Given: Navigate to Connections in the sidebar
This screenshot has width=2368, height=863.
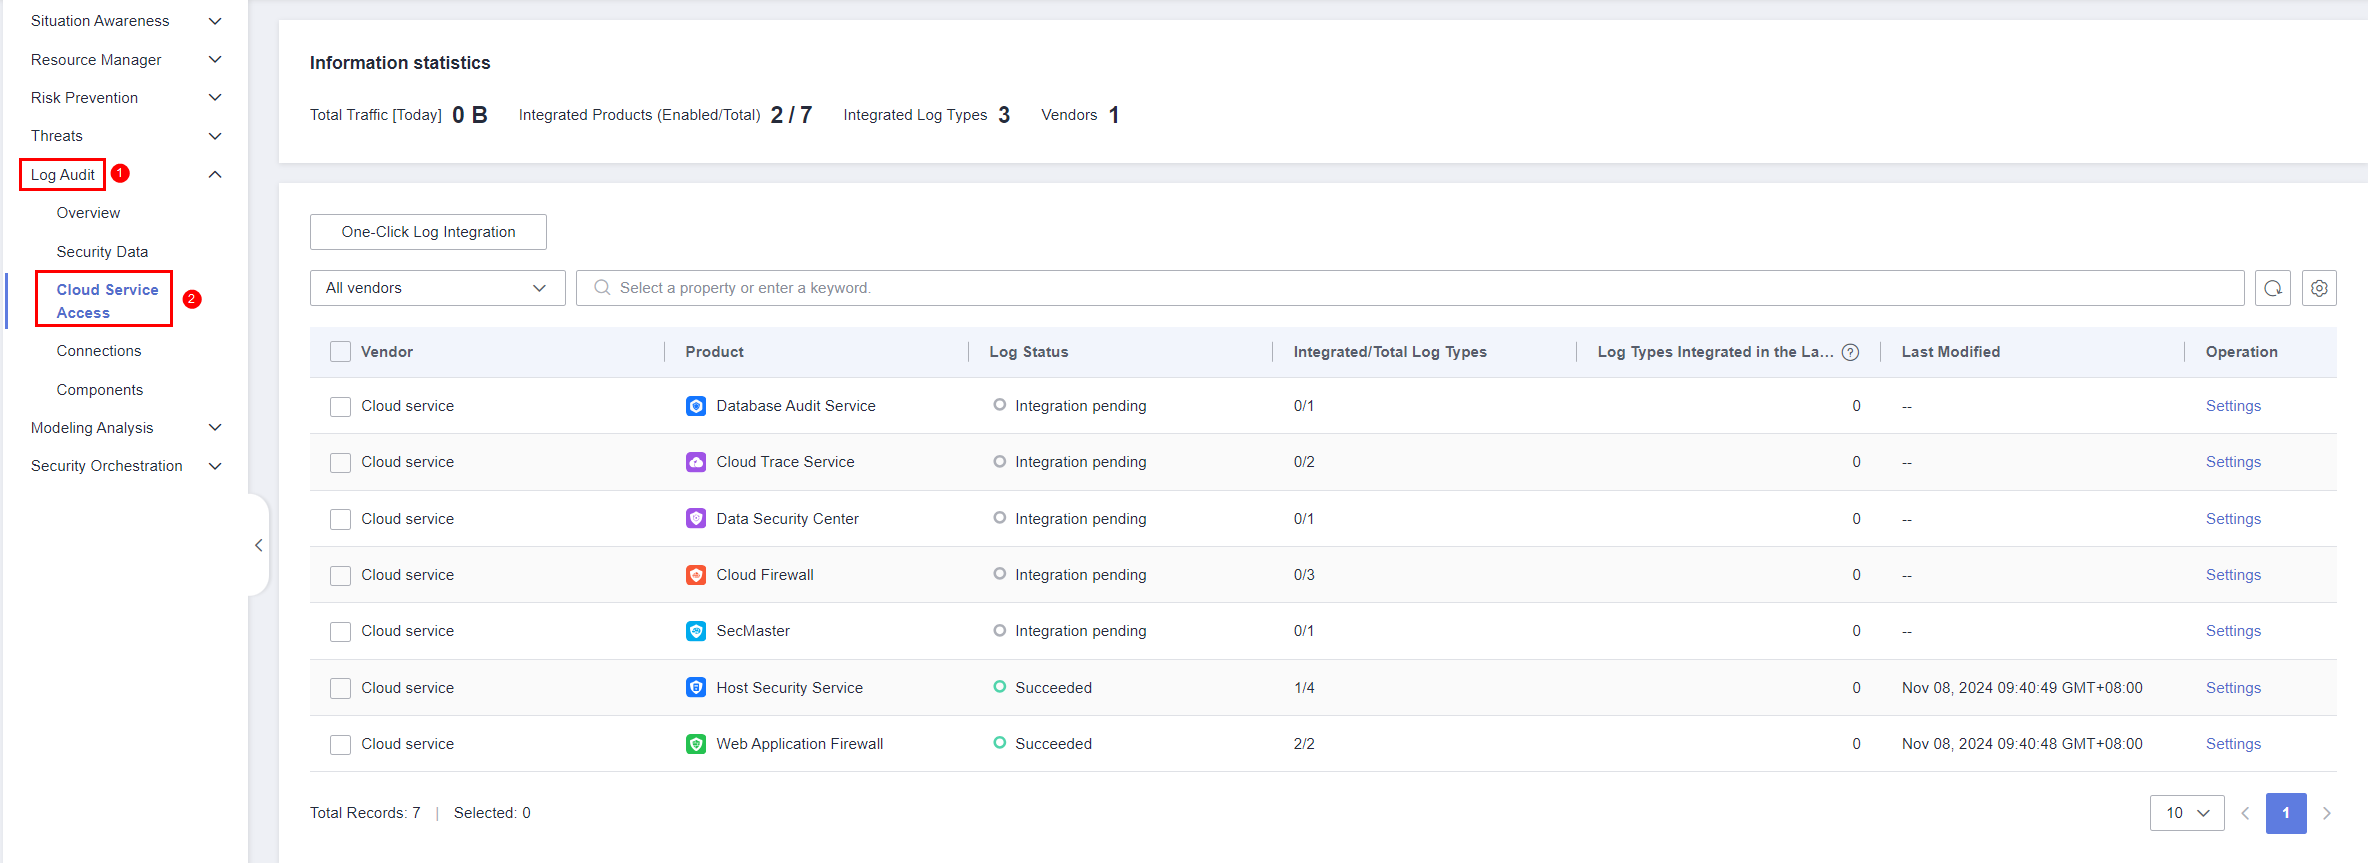Looking at the screenshot, I should pyautogui.click(x=99, y=351).
